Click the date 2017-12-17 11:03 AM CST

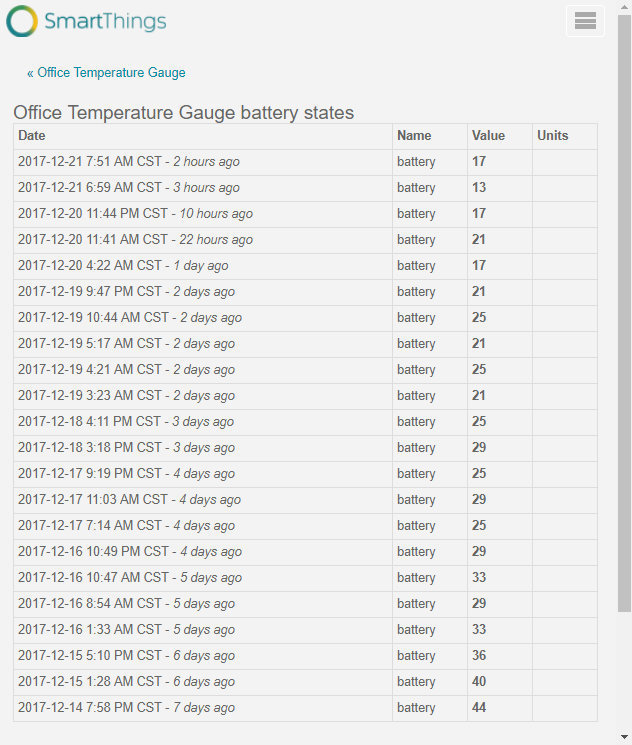click(93, 499)
